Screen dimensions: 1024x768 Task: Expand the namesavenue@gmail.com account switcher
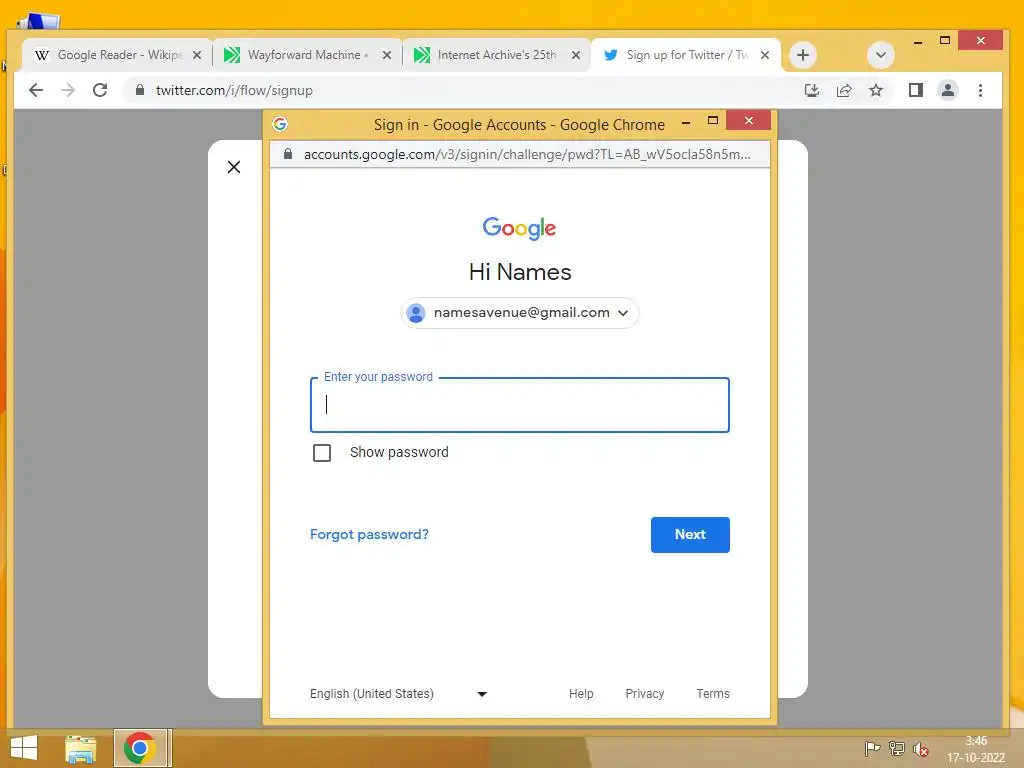point(520,313)
